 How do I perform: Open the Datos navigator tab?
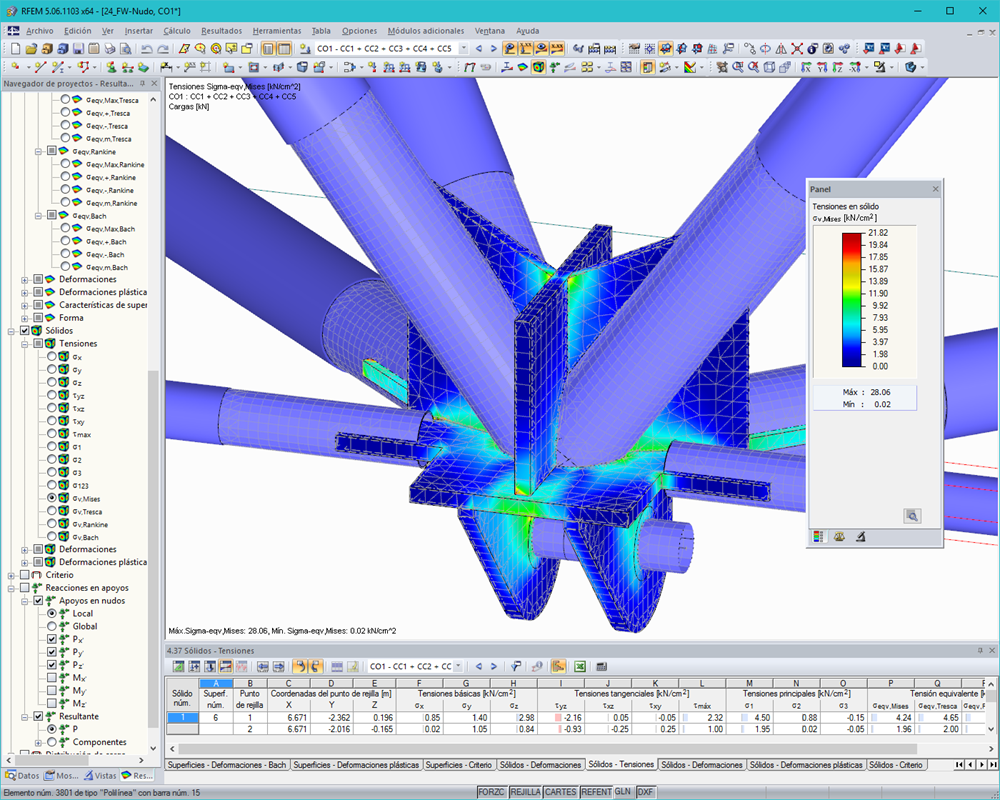(22, 776)
